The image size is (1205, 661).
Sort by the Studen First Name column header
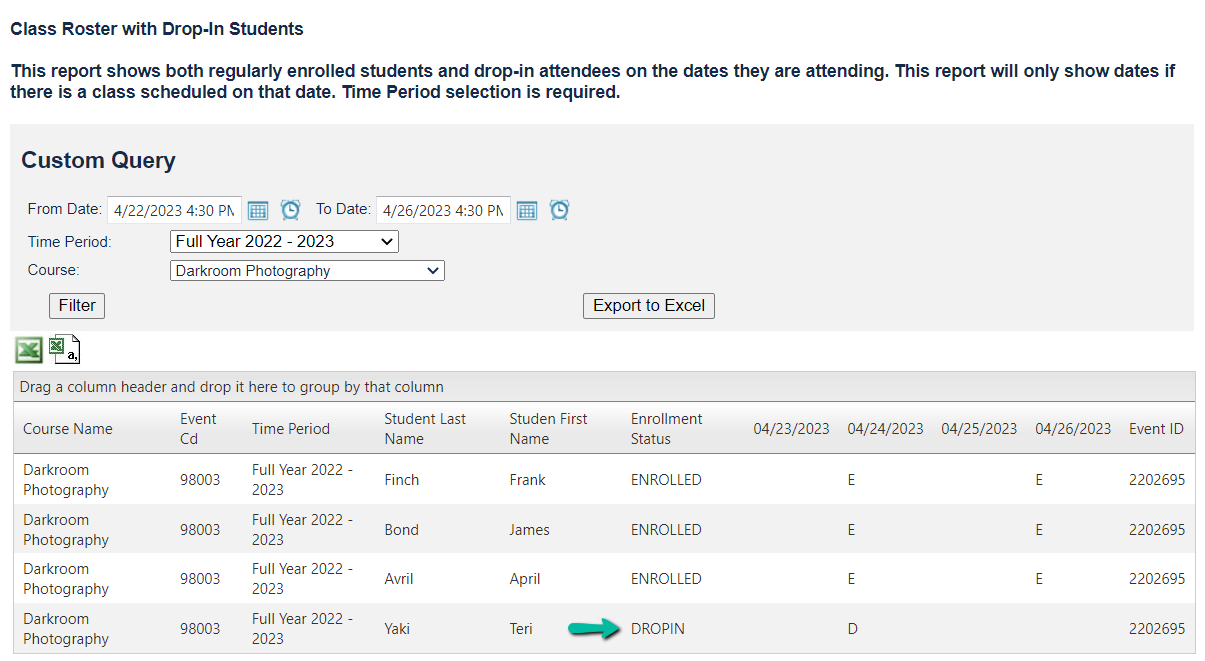click(x=548, y=428)
